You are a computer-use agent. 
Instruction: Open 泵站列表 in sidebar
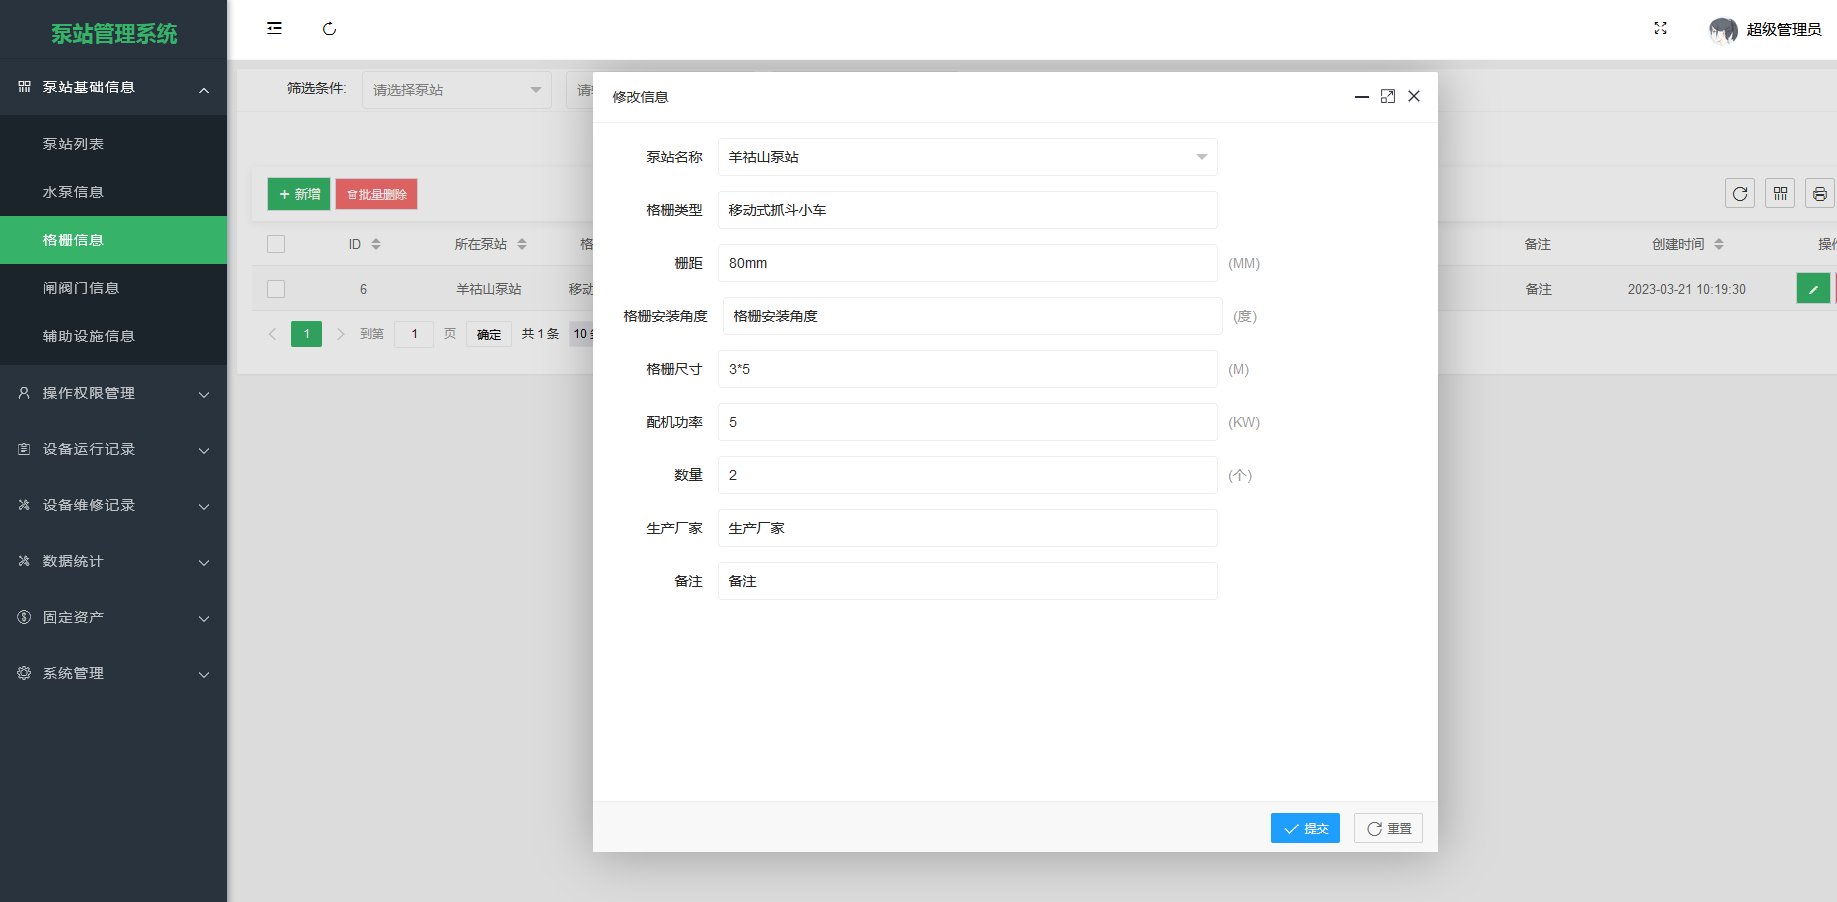pos(113,144)
